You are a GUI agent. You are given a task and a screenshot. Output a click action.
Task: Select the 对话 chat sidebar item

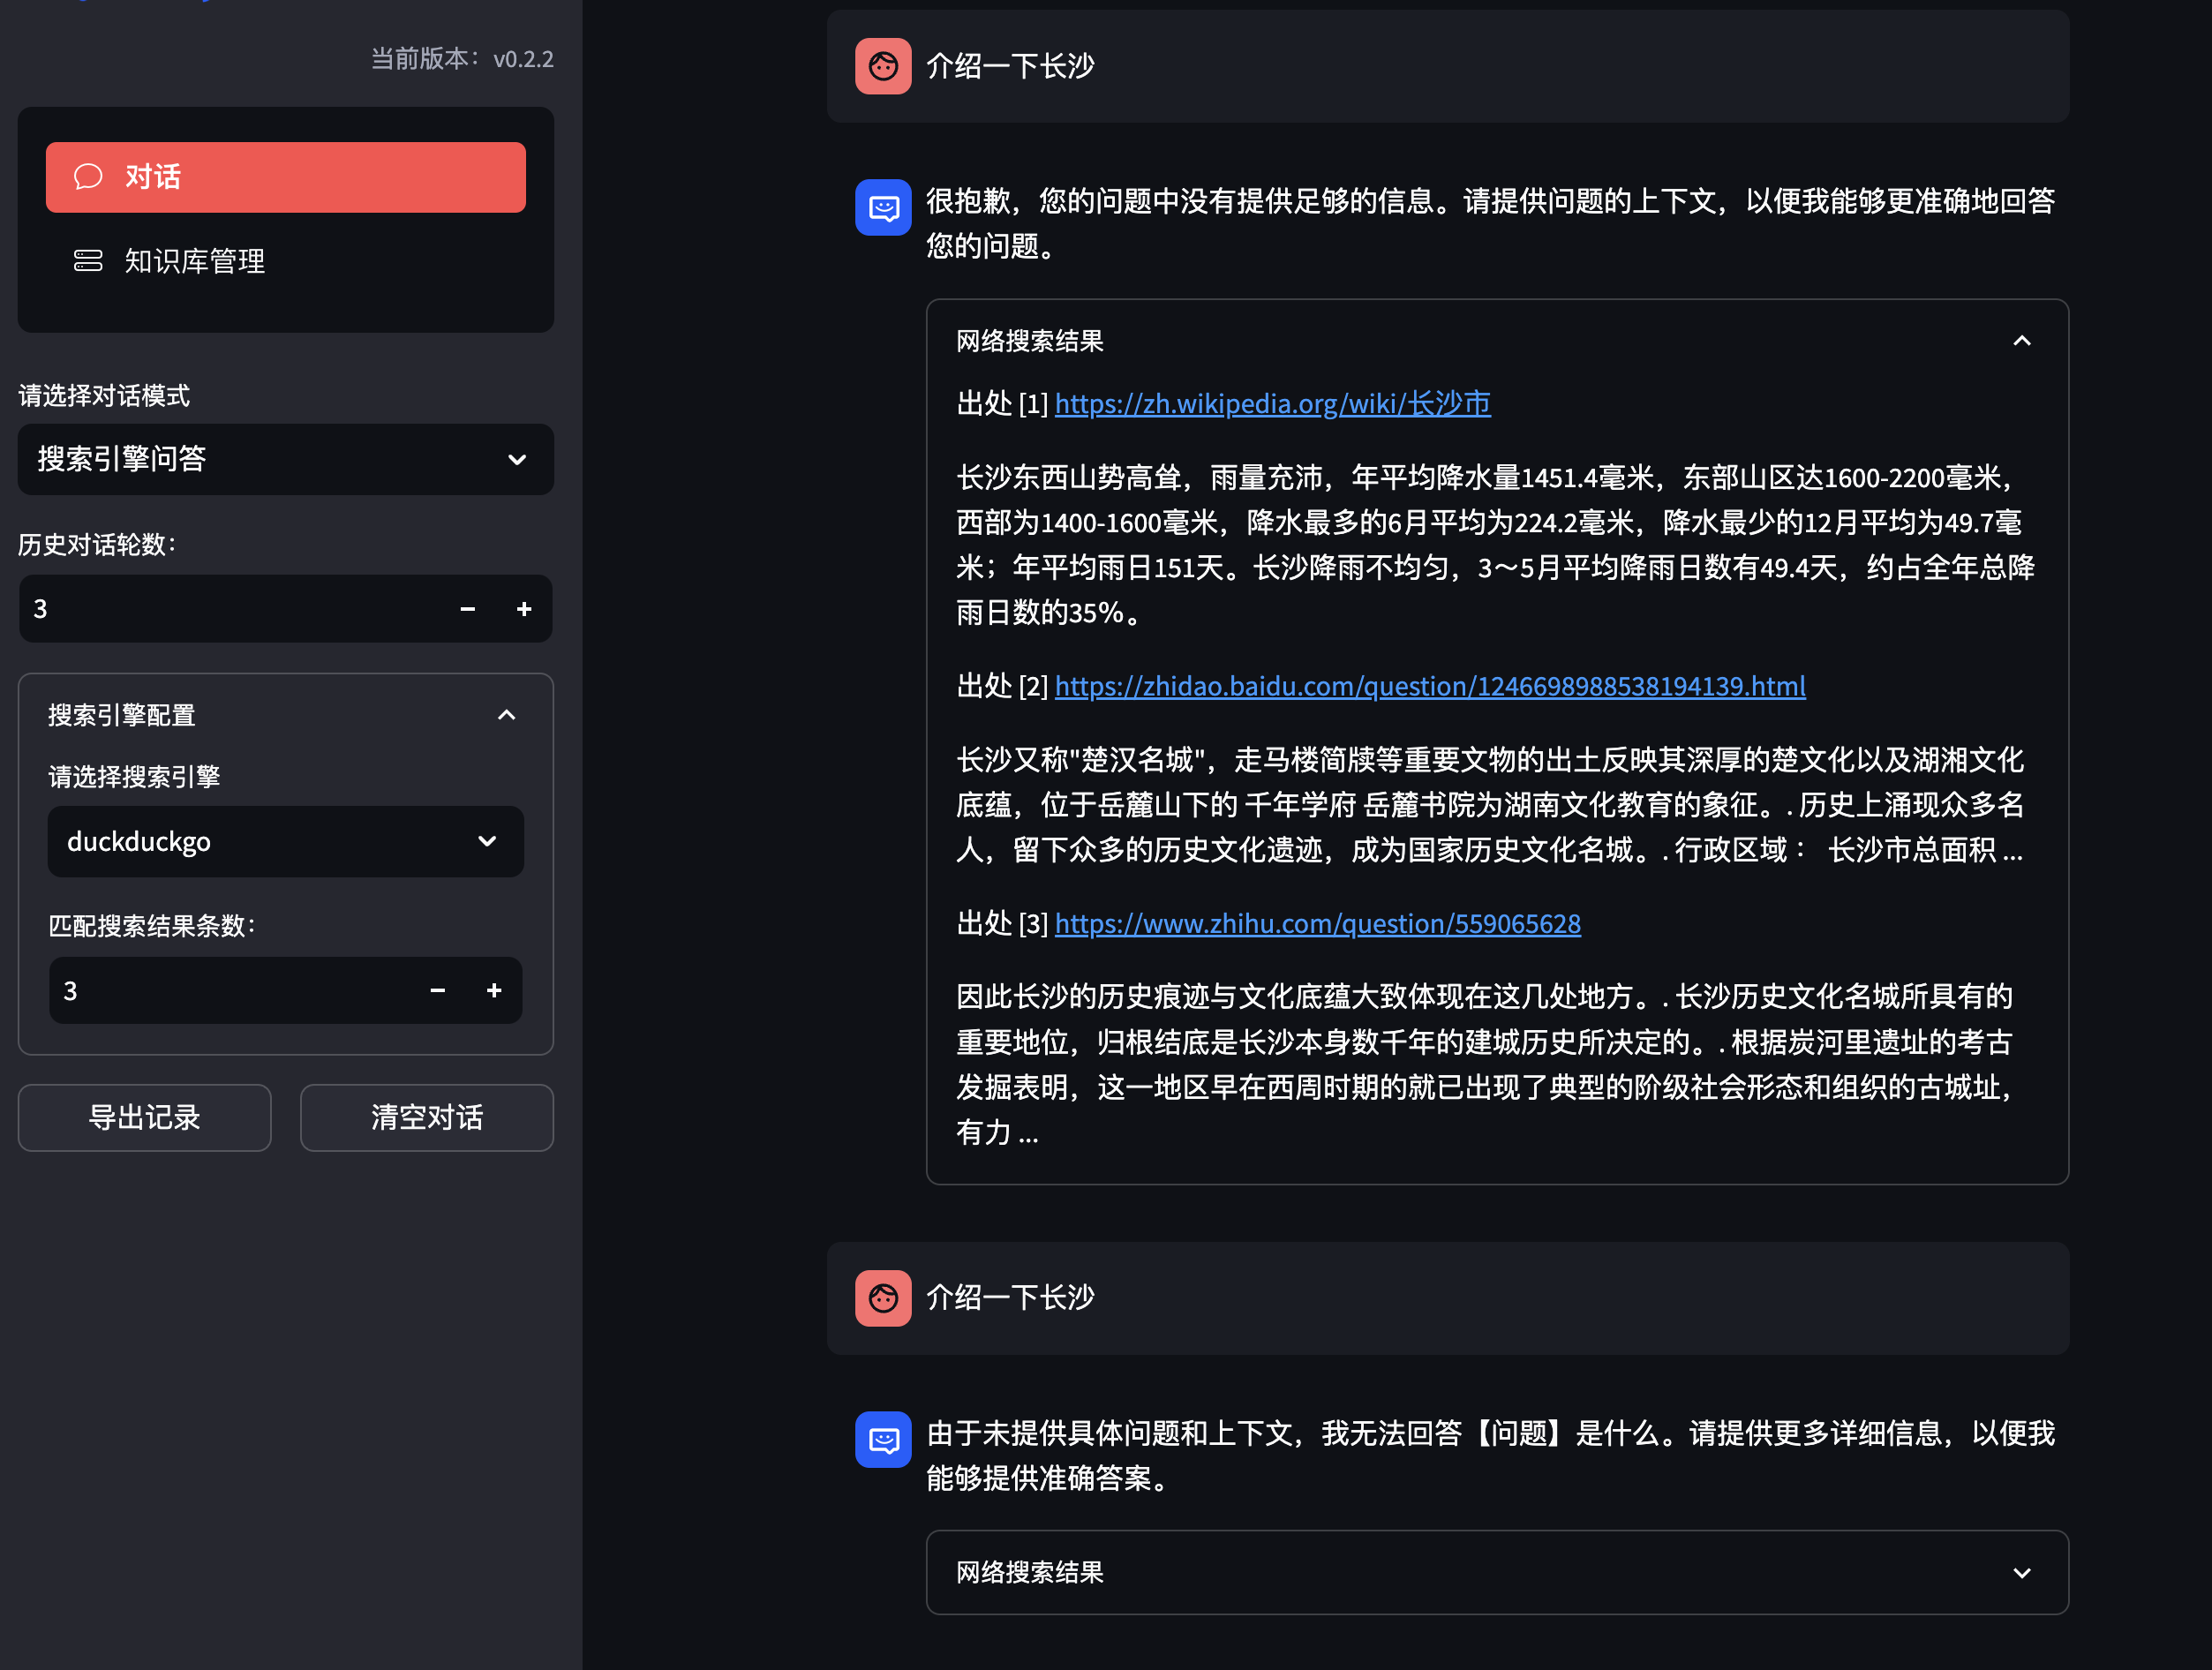[x=285, y=176]
